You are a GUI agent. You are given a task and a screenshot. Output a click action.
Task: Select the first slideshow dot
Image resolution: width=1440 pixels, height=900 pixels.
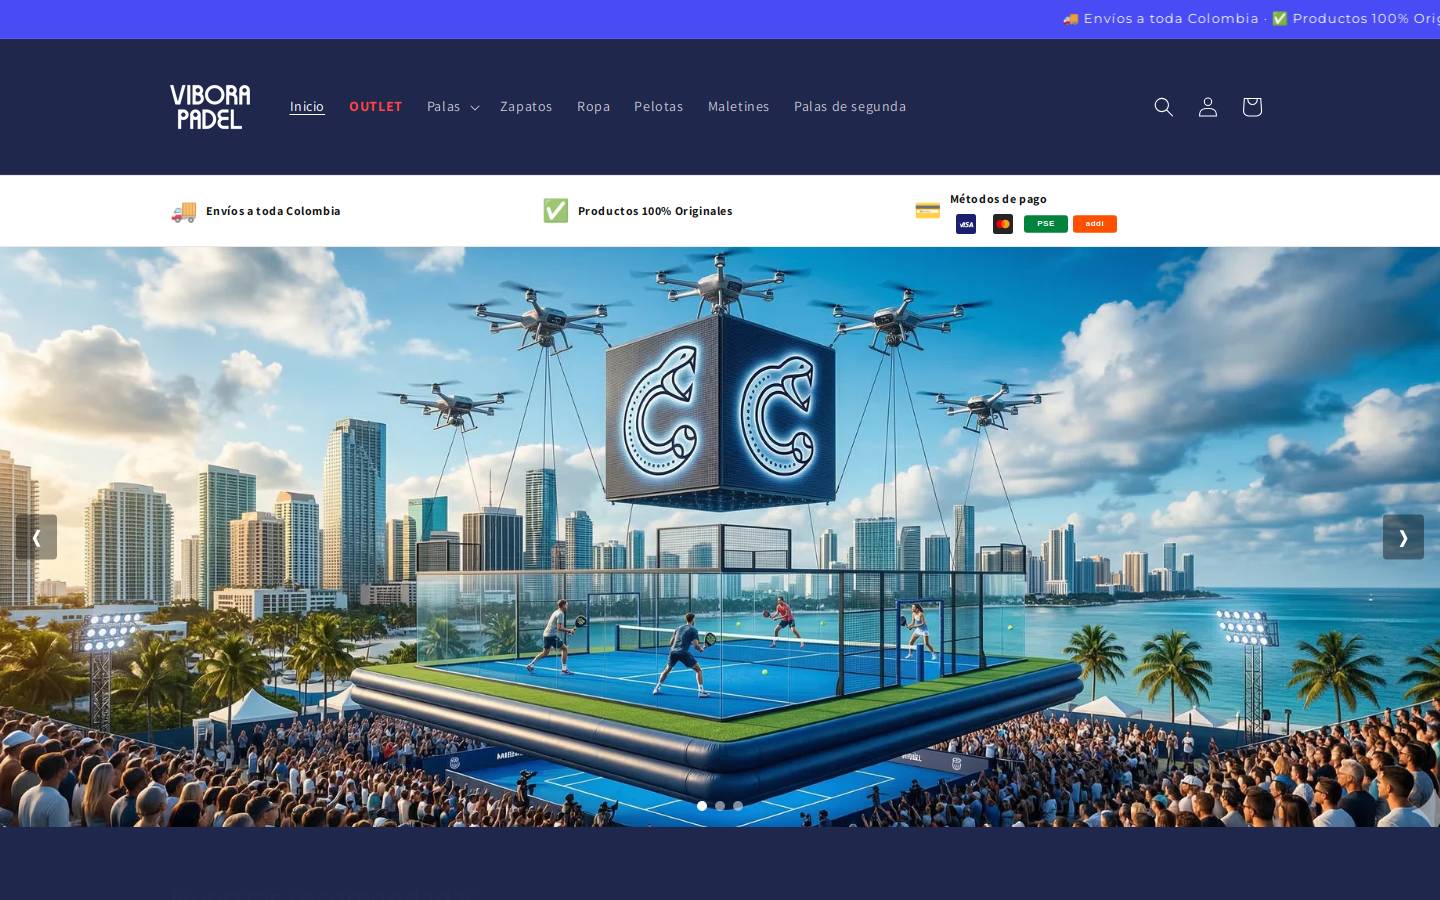coord(702,806)
